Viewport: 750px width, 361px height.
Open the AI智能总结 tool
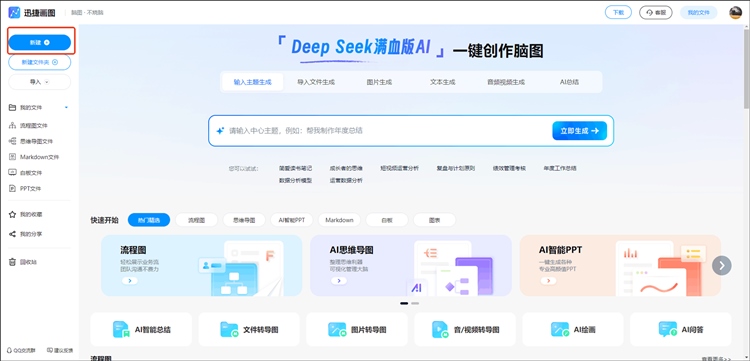[x=141, y=329]
